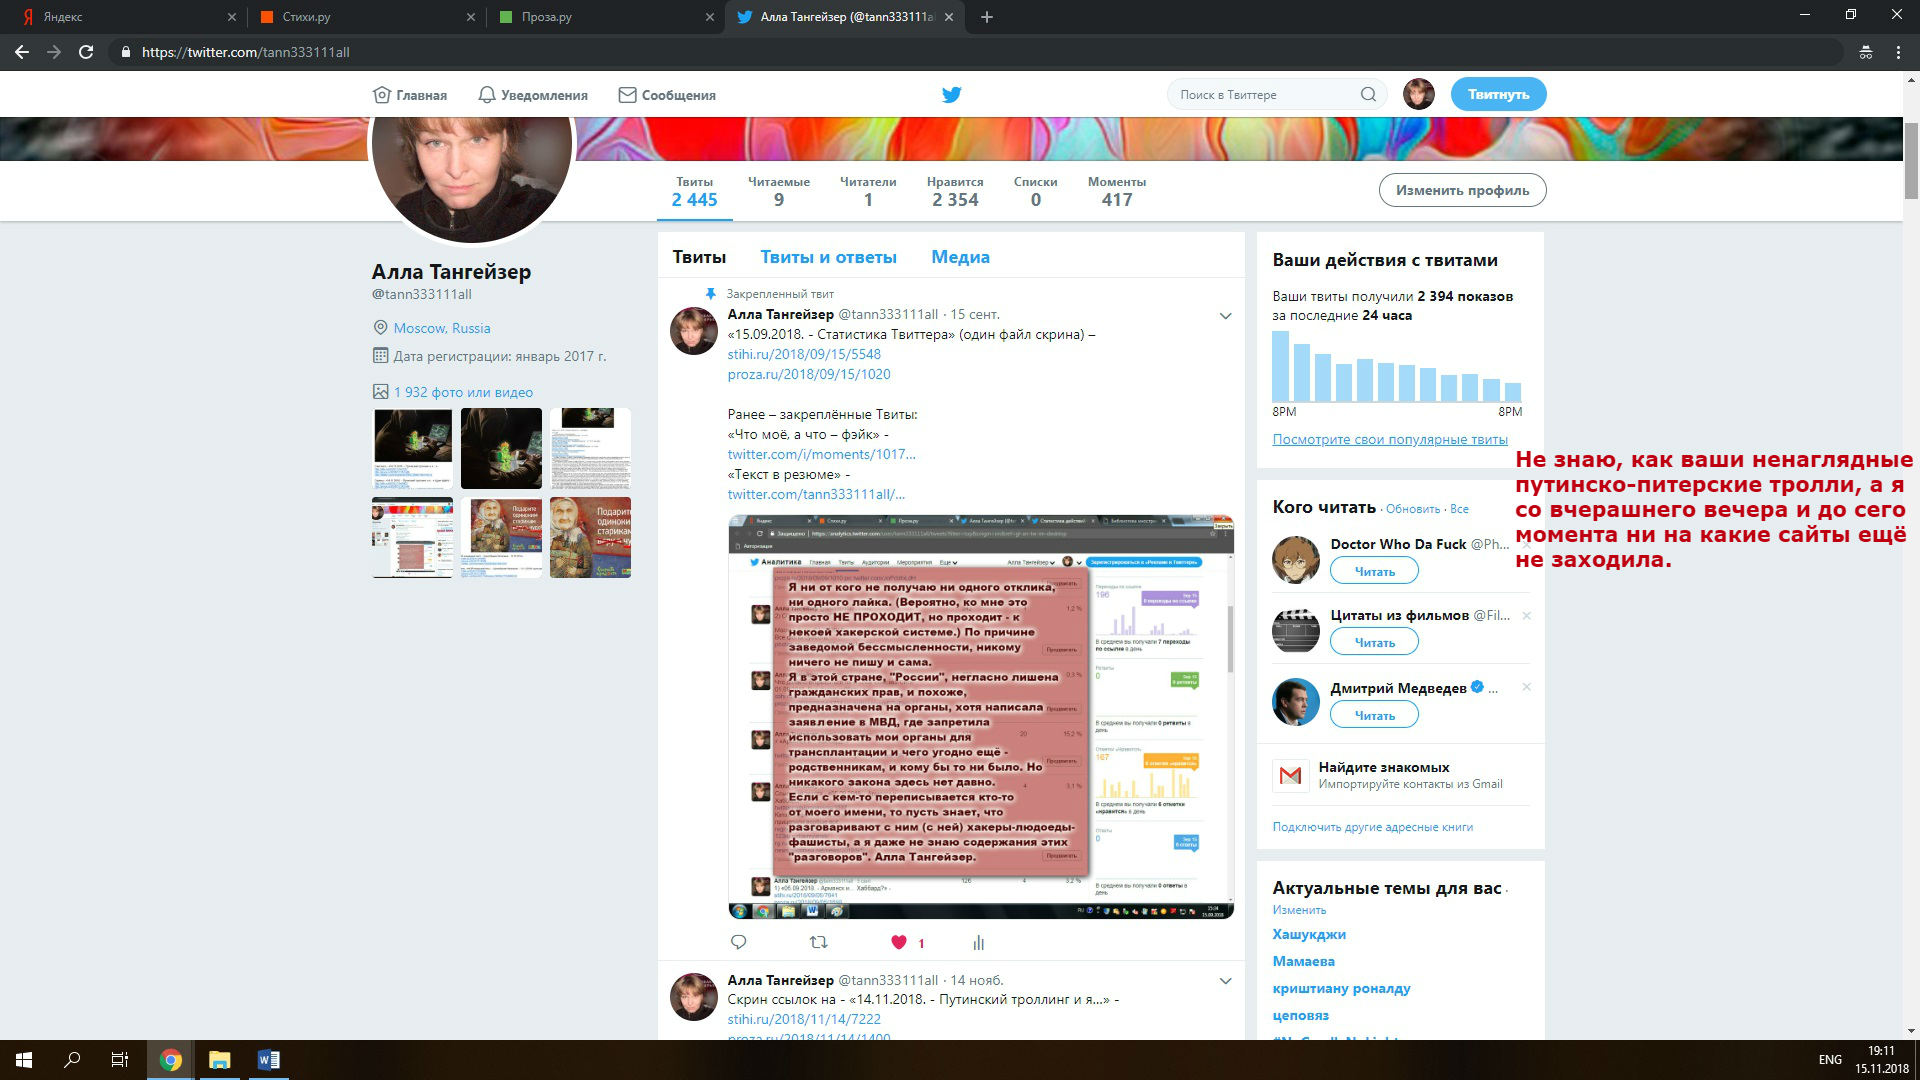This screenshot has width=1920, height=1080.
Task: Open proza.ru/2018/09/15/1020 link
Action: click(x=808, y=374)
